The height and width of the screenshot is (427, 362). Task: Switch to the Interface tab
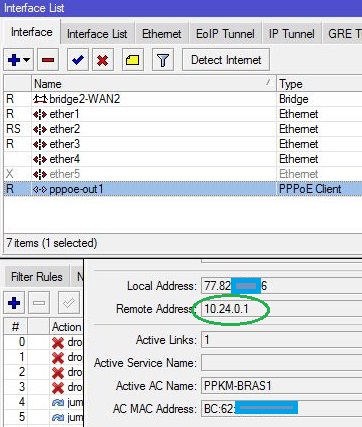click(32, 32)
